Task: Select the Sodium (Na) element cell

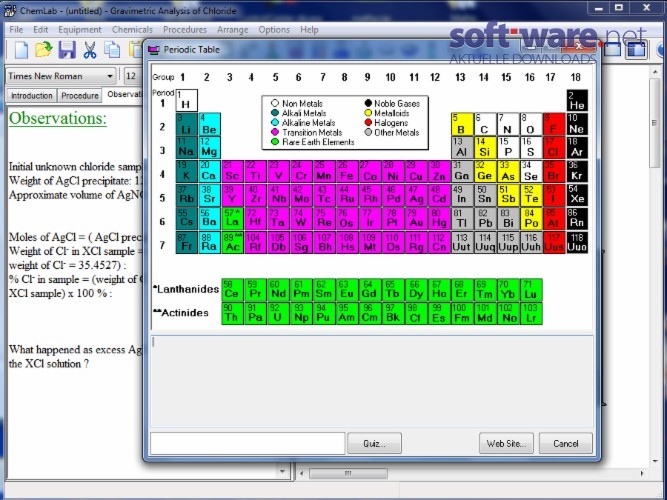Action: coord(186,148)
